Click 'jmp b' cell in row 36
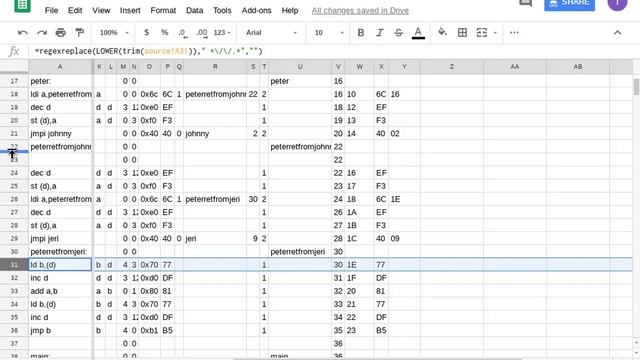The height and width of the screenshot is (360, 640). coord(60,330)
